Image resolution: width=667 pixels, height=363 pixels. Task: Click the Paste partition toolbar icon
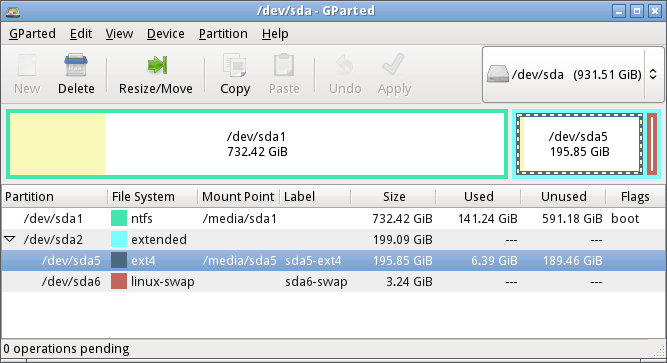284,66
